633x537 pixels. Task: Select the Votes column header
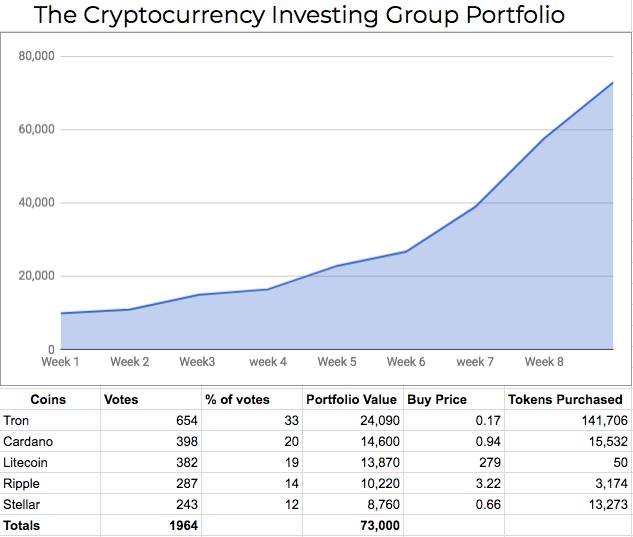(x=121, y=399)
